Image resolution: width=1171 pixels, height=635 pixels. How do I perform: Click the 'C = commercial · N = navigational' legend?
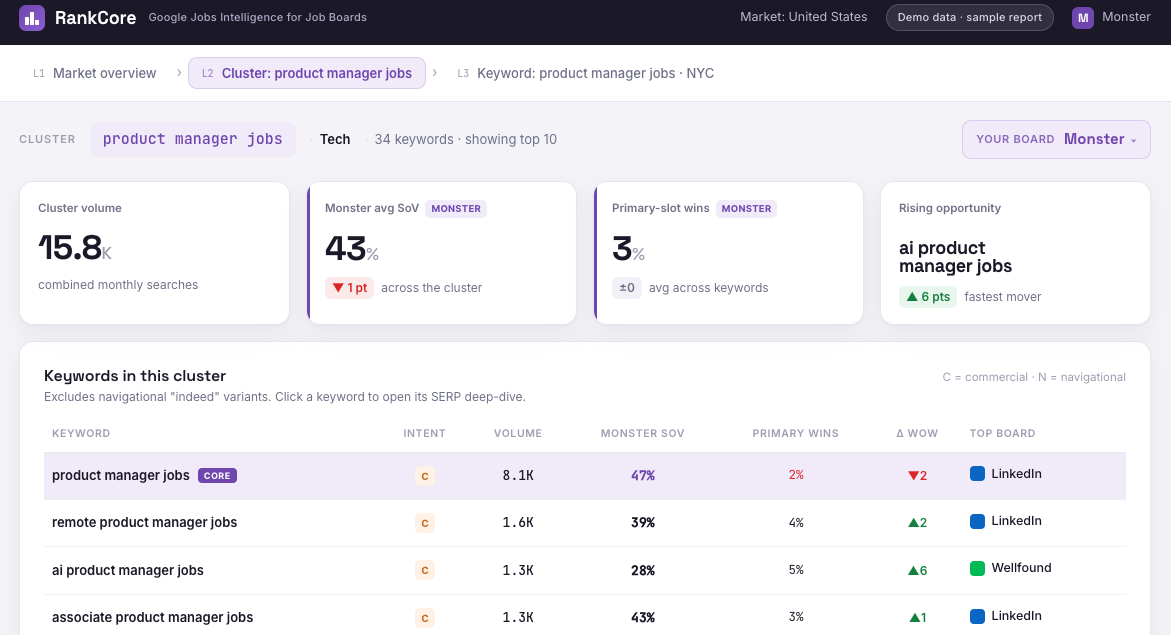pyautogui.click(x=1034, y=377)
